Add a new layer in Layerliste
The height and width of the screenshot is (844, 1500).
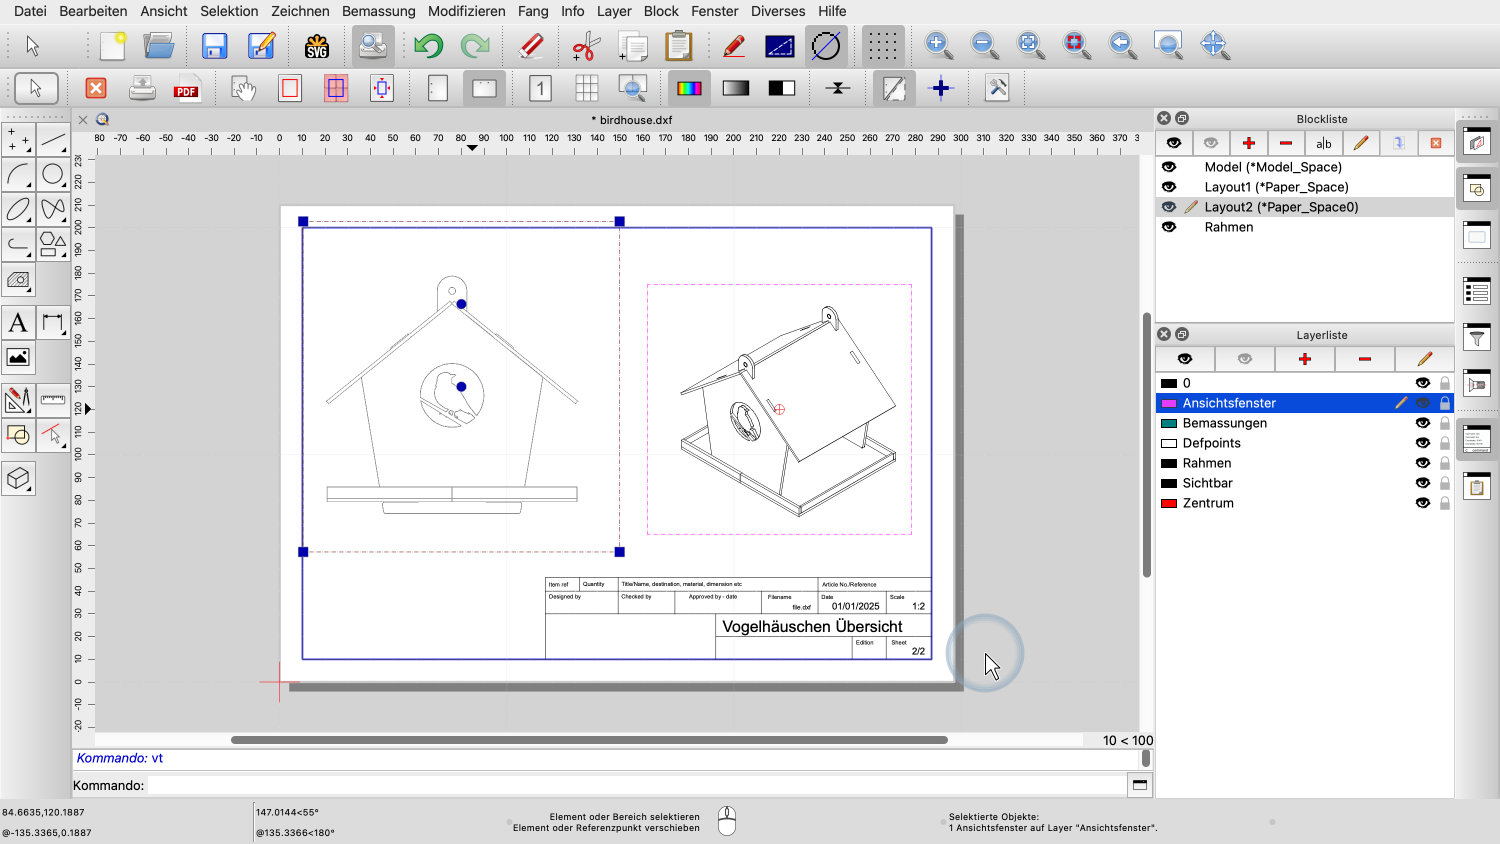tap(1305, 359)
